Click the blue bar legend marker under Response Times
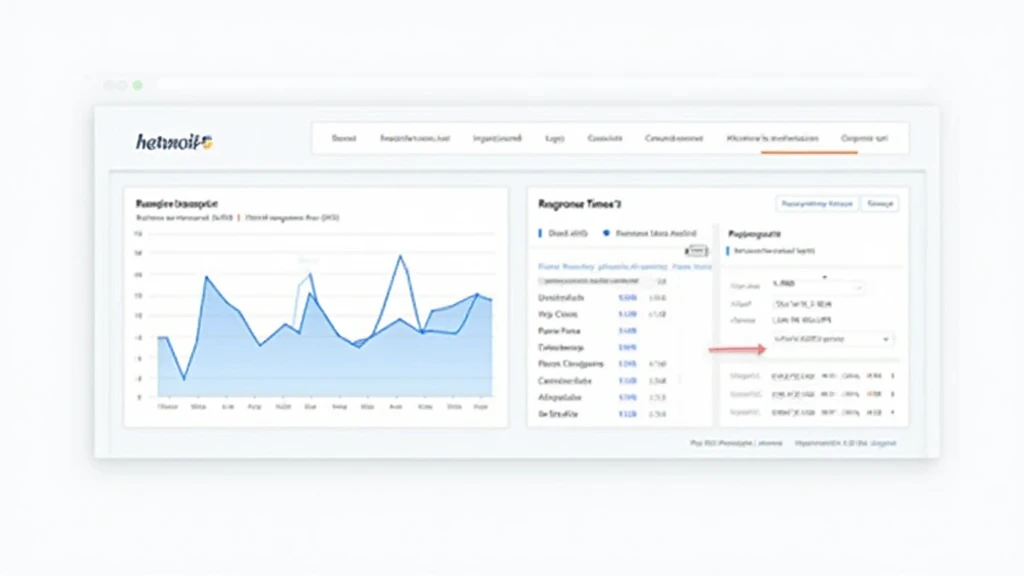Viewport: 1024px width, 576px height. coord(540,232)
